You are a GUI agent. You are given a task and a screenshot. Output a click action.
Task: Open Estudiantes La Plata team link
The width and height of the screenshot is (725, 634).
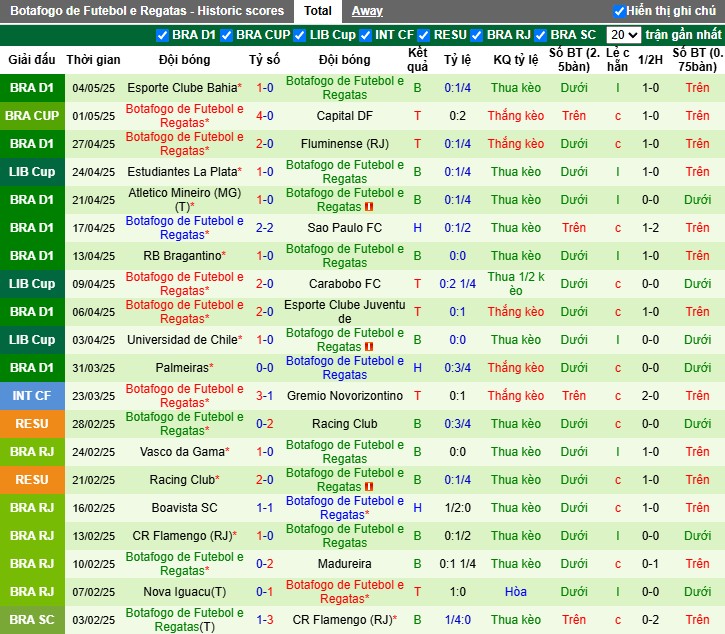182,172
